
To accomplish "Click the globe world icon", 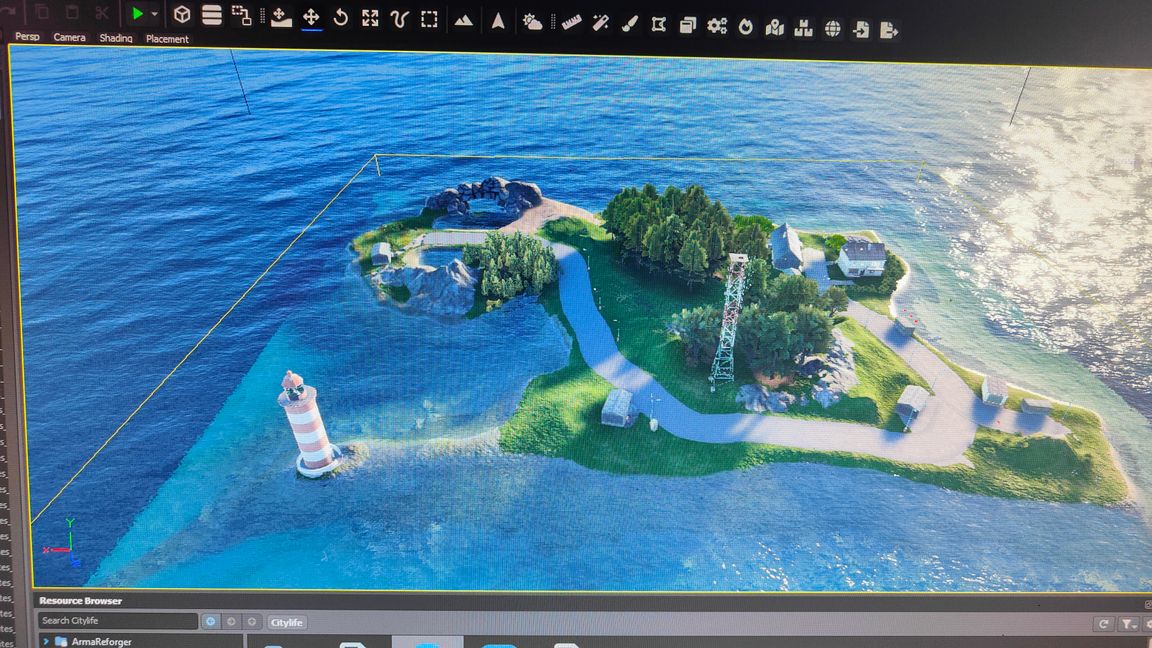I will (832, 29).
